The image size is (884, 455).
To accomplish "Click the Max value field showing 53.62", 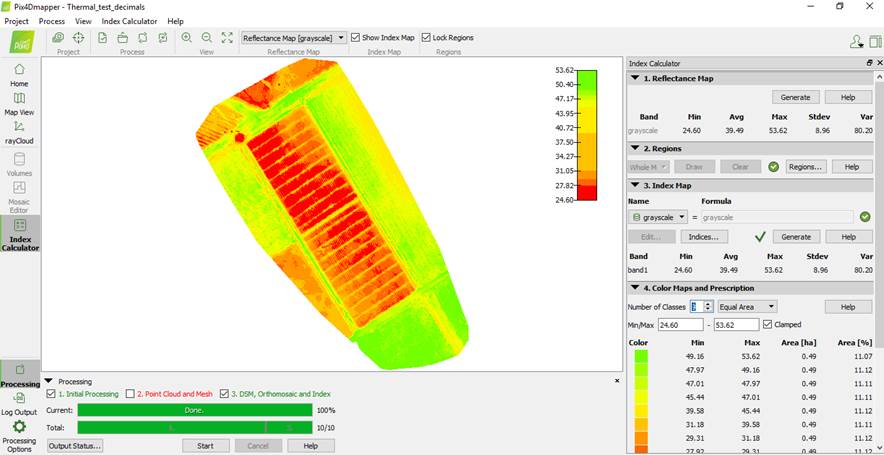I will (736, 325).
